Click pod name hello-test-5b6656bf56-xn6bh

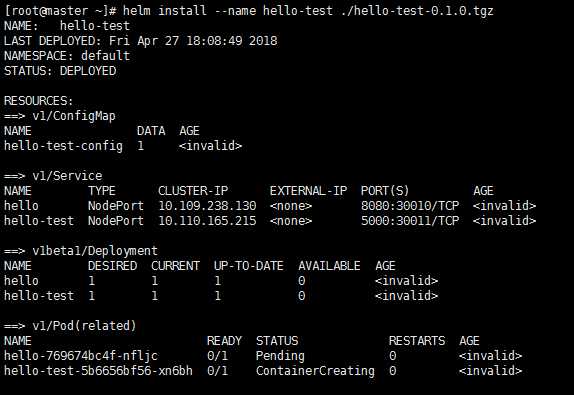coord(98,371)
